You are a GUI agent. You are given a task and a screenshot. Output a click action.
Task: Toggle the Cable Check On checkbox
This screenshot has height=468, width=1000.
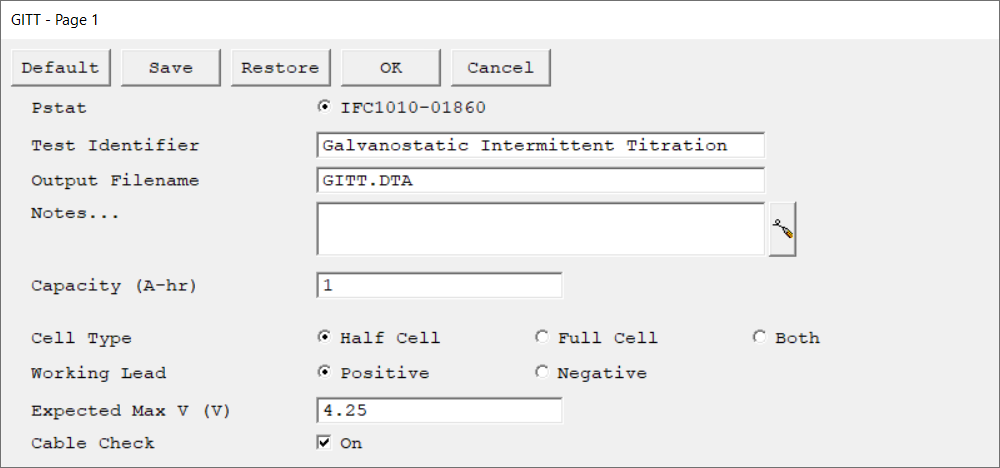324,443
